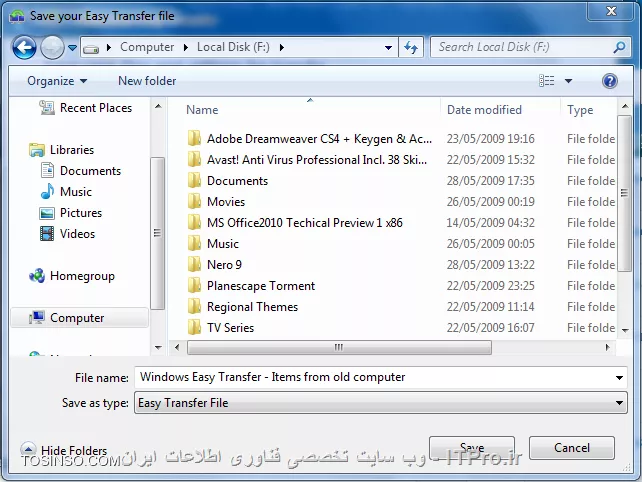Expand the arrow after Local Disk (F:)
This screenshot has height=482, width=642.
[282, 48]
